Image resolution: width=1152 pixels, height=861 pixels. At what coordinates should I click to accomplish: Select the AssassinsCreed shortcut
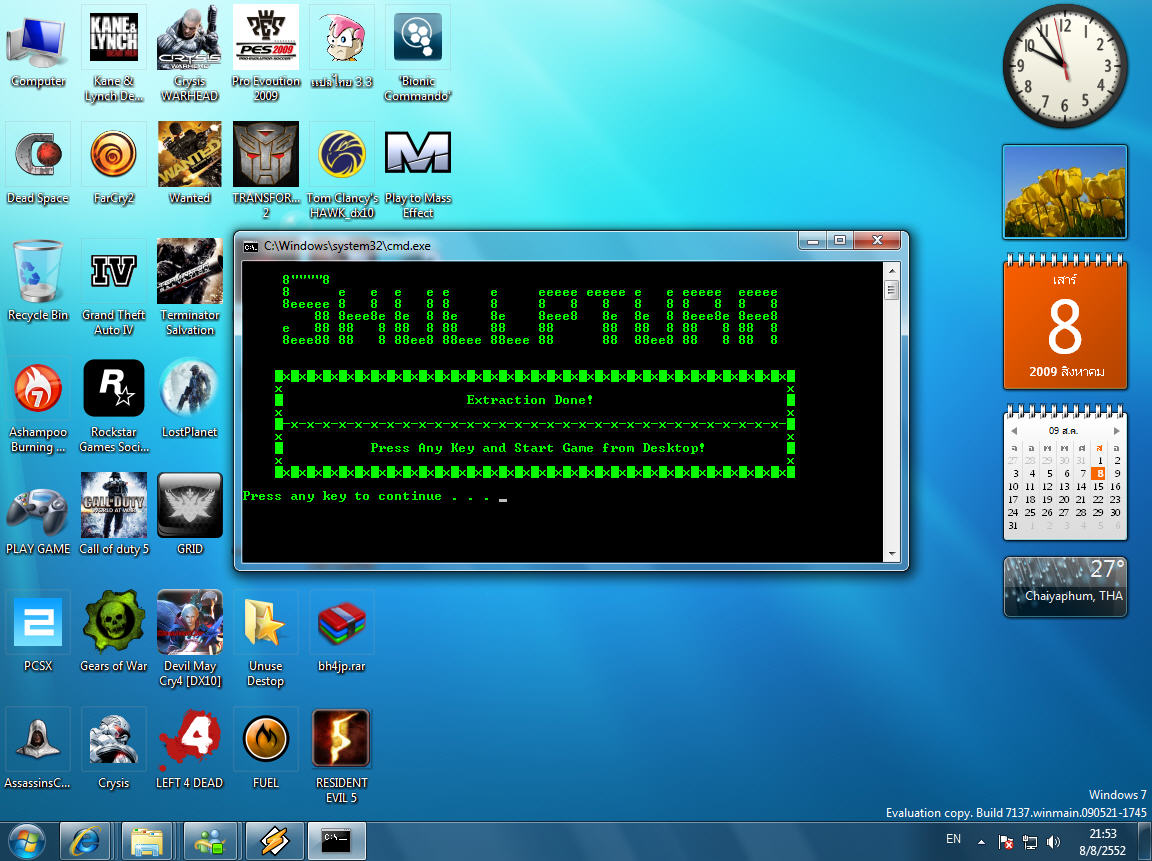pos(37,749)
